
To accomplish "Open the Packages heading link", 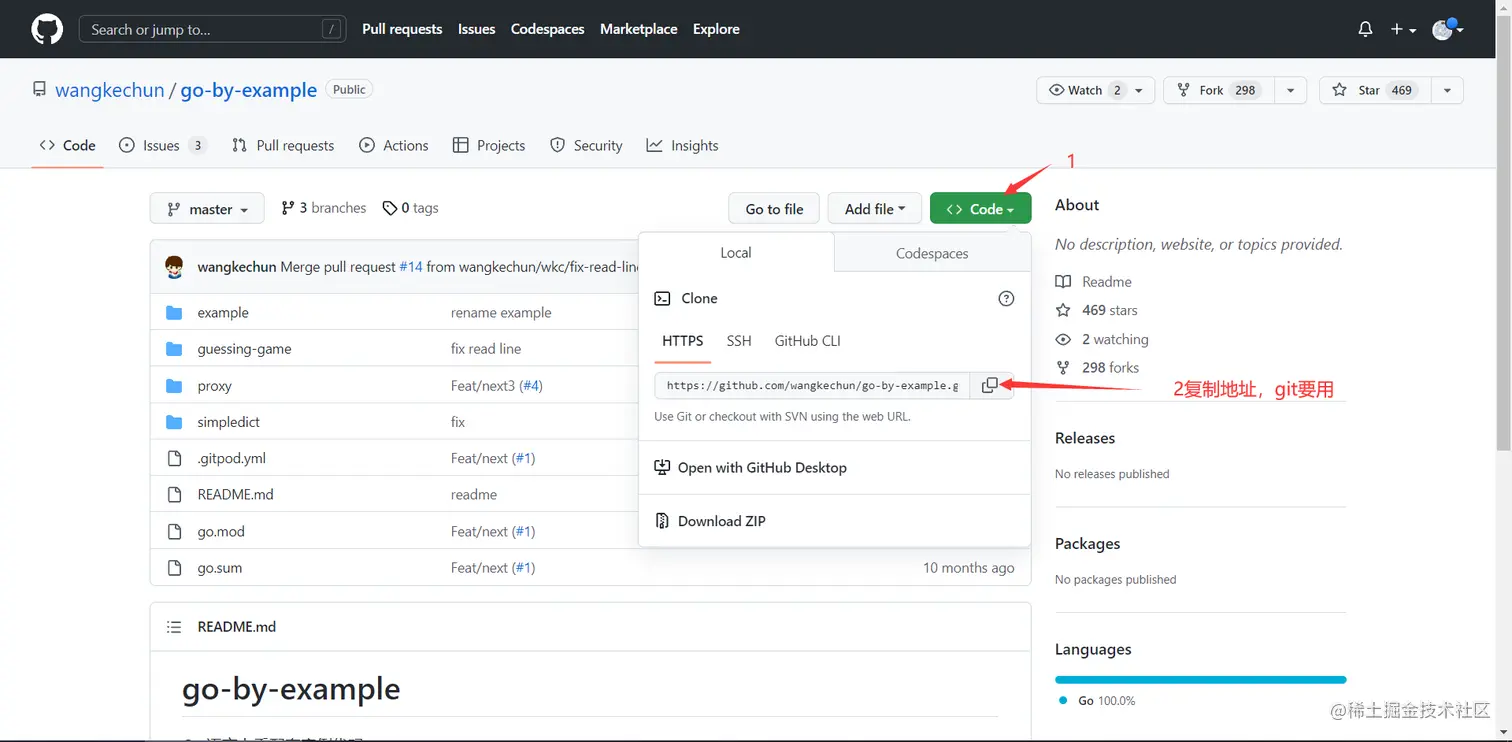I will click(1088, 544).
